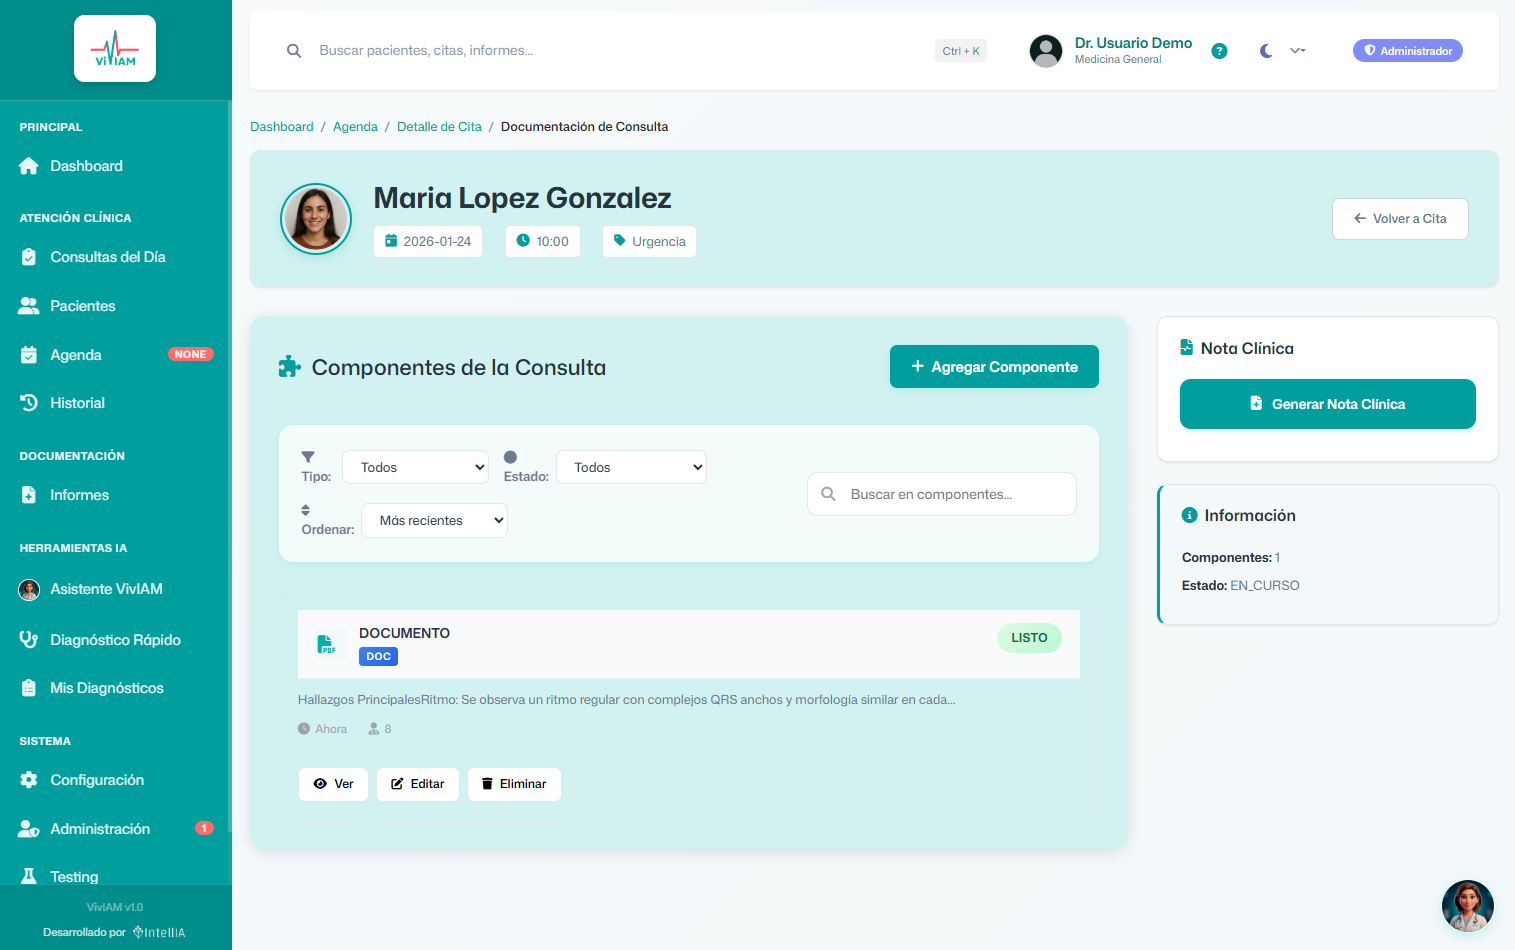
Task: Click the Administrador role badge
Action: tap(1407, 49)
